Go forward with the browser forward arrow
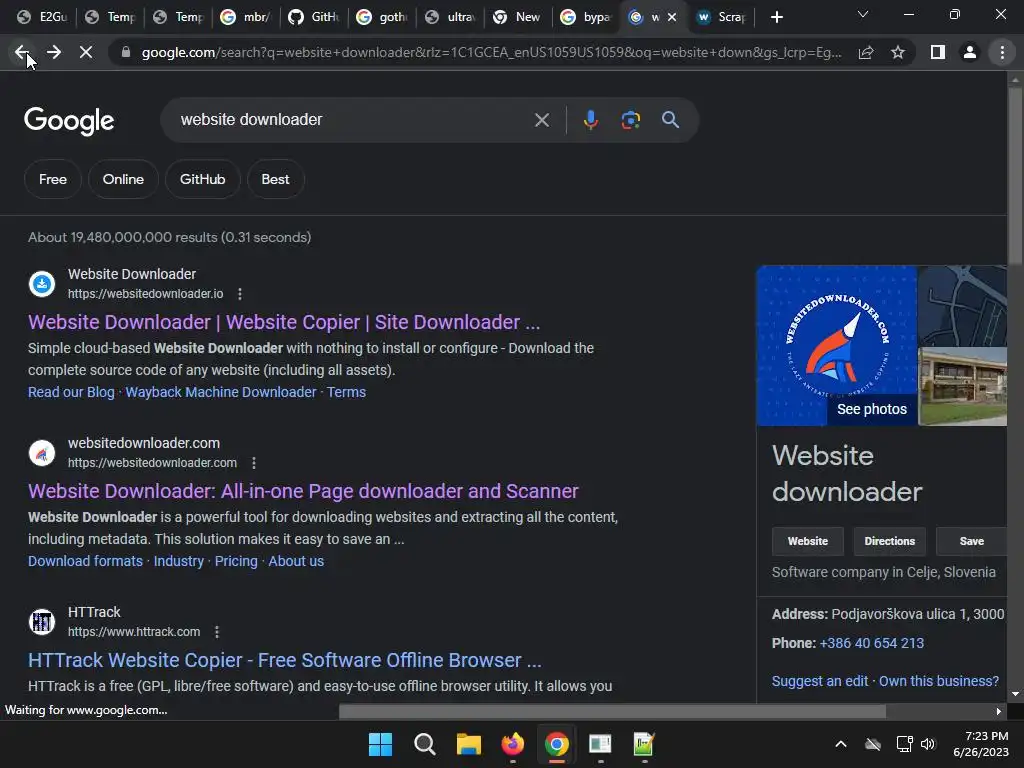Image resolution: width=1024 pixels, height=768 pixels. coord(54,52)
